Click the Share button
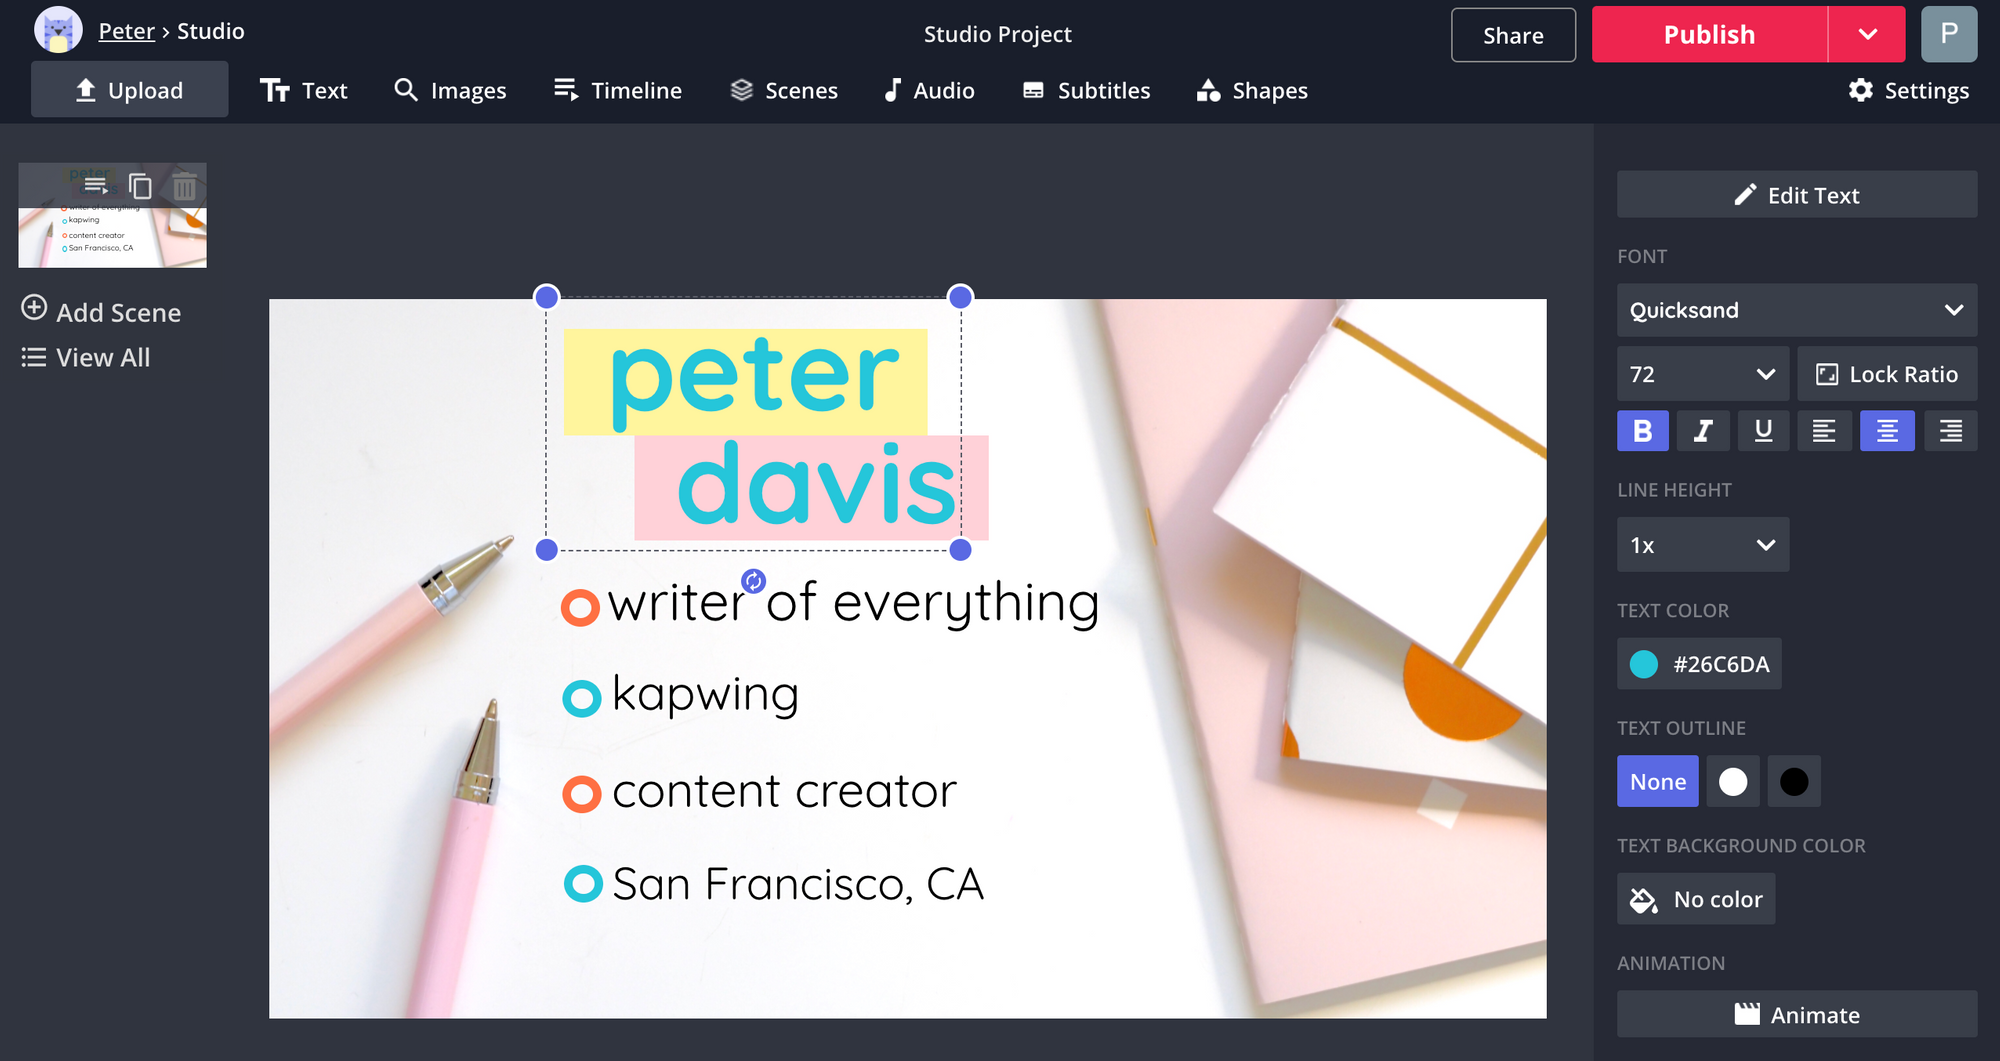Screen dimensions: 2000x1061 tap(1512, 35)
